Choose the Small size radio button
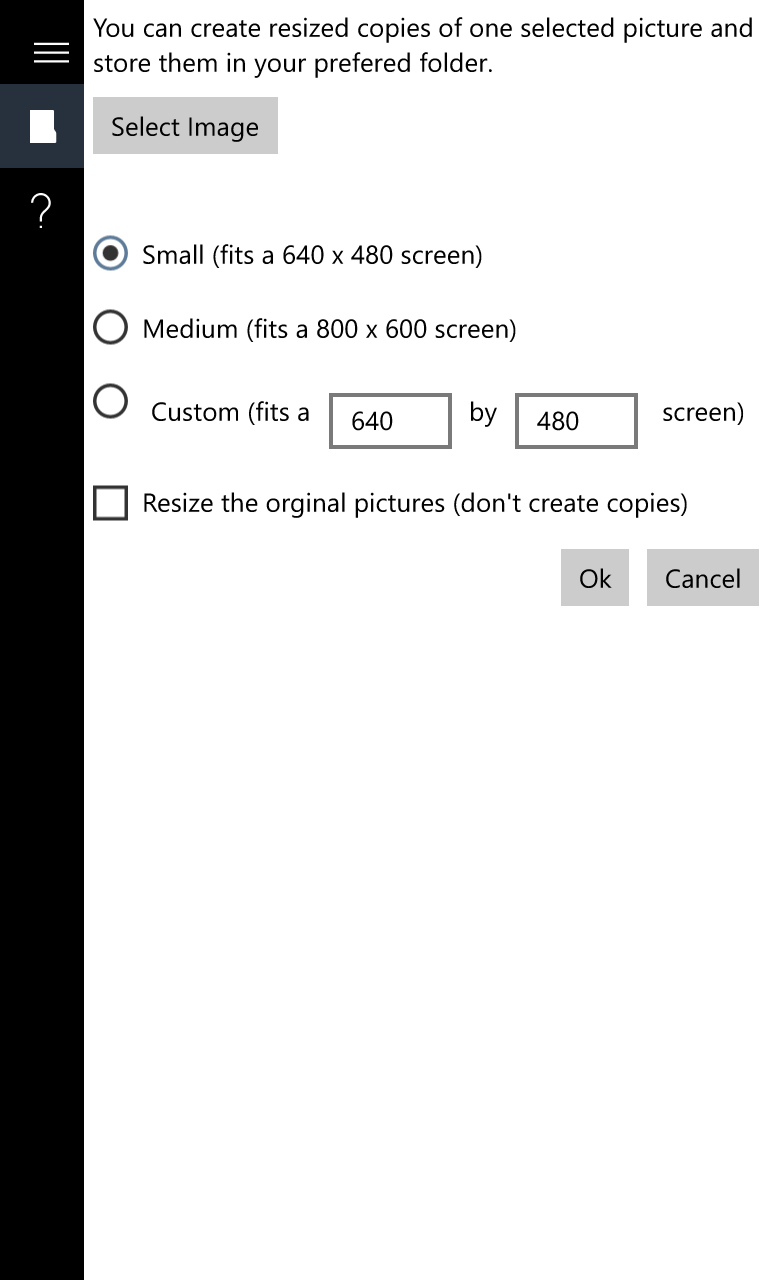The height and width of the screenshot is (1280, 768). (x=110, y=254)
